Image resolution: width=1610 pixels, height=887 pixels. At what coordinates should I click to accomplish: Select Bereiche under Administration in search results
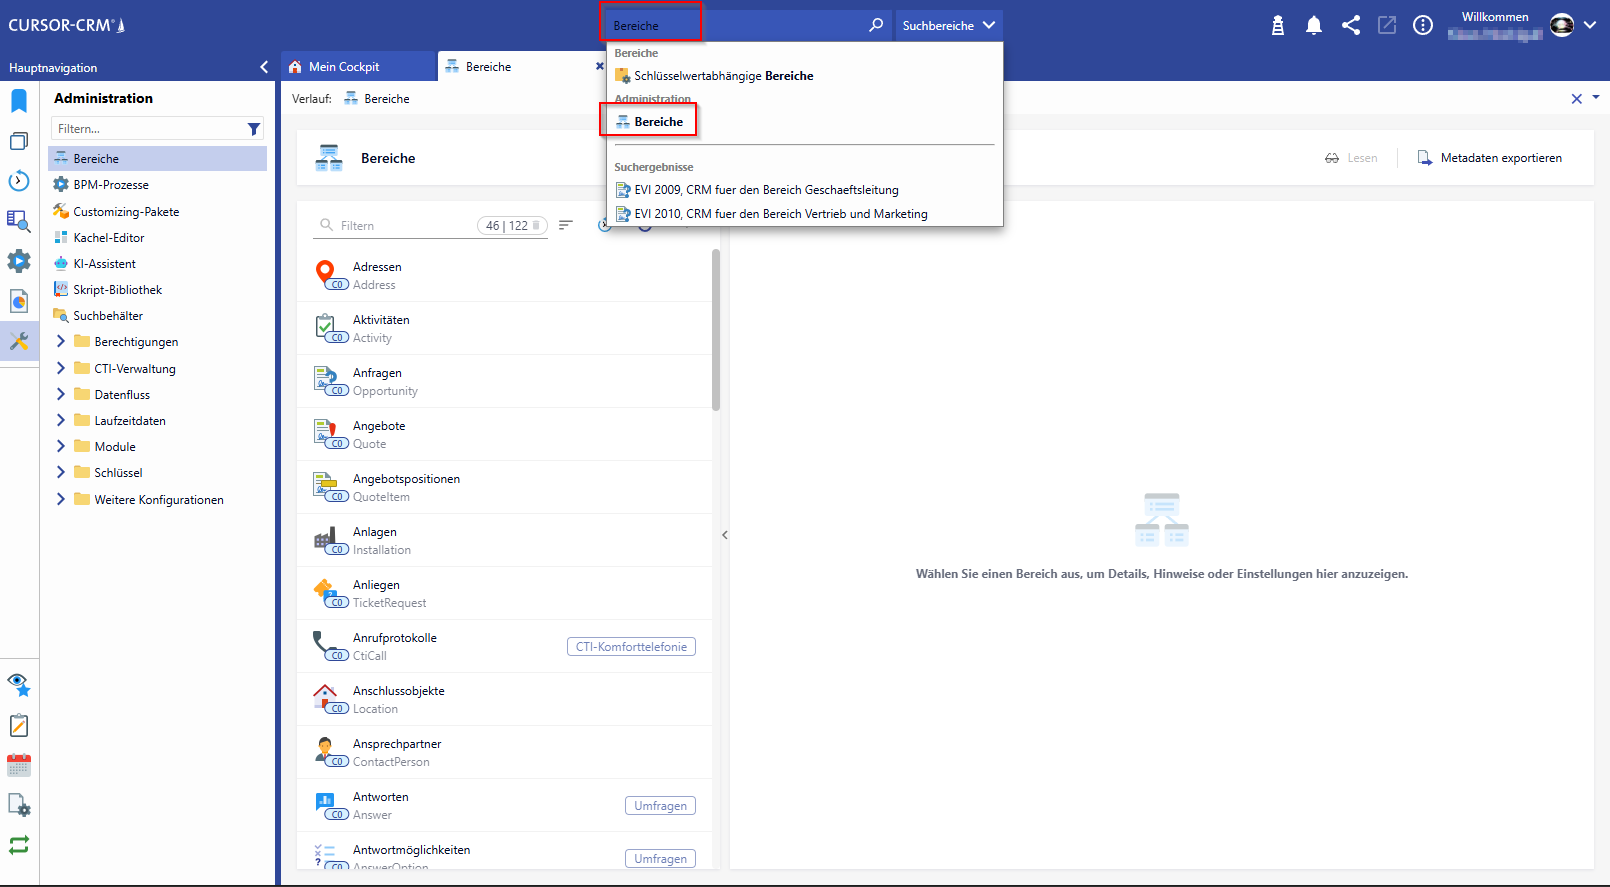point(658,122)
